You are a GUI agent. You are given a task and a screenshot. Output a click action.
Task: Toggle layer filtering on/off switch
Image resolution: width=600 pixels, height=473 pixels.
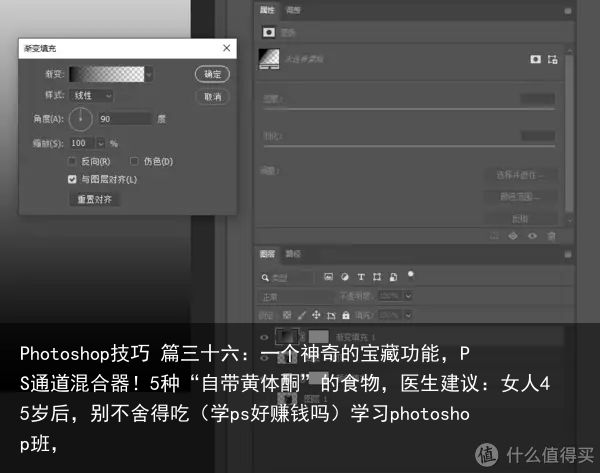click(x=411, y=275)
